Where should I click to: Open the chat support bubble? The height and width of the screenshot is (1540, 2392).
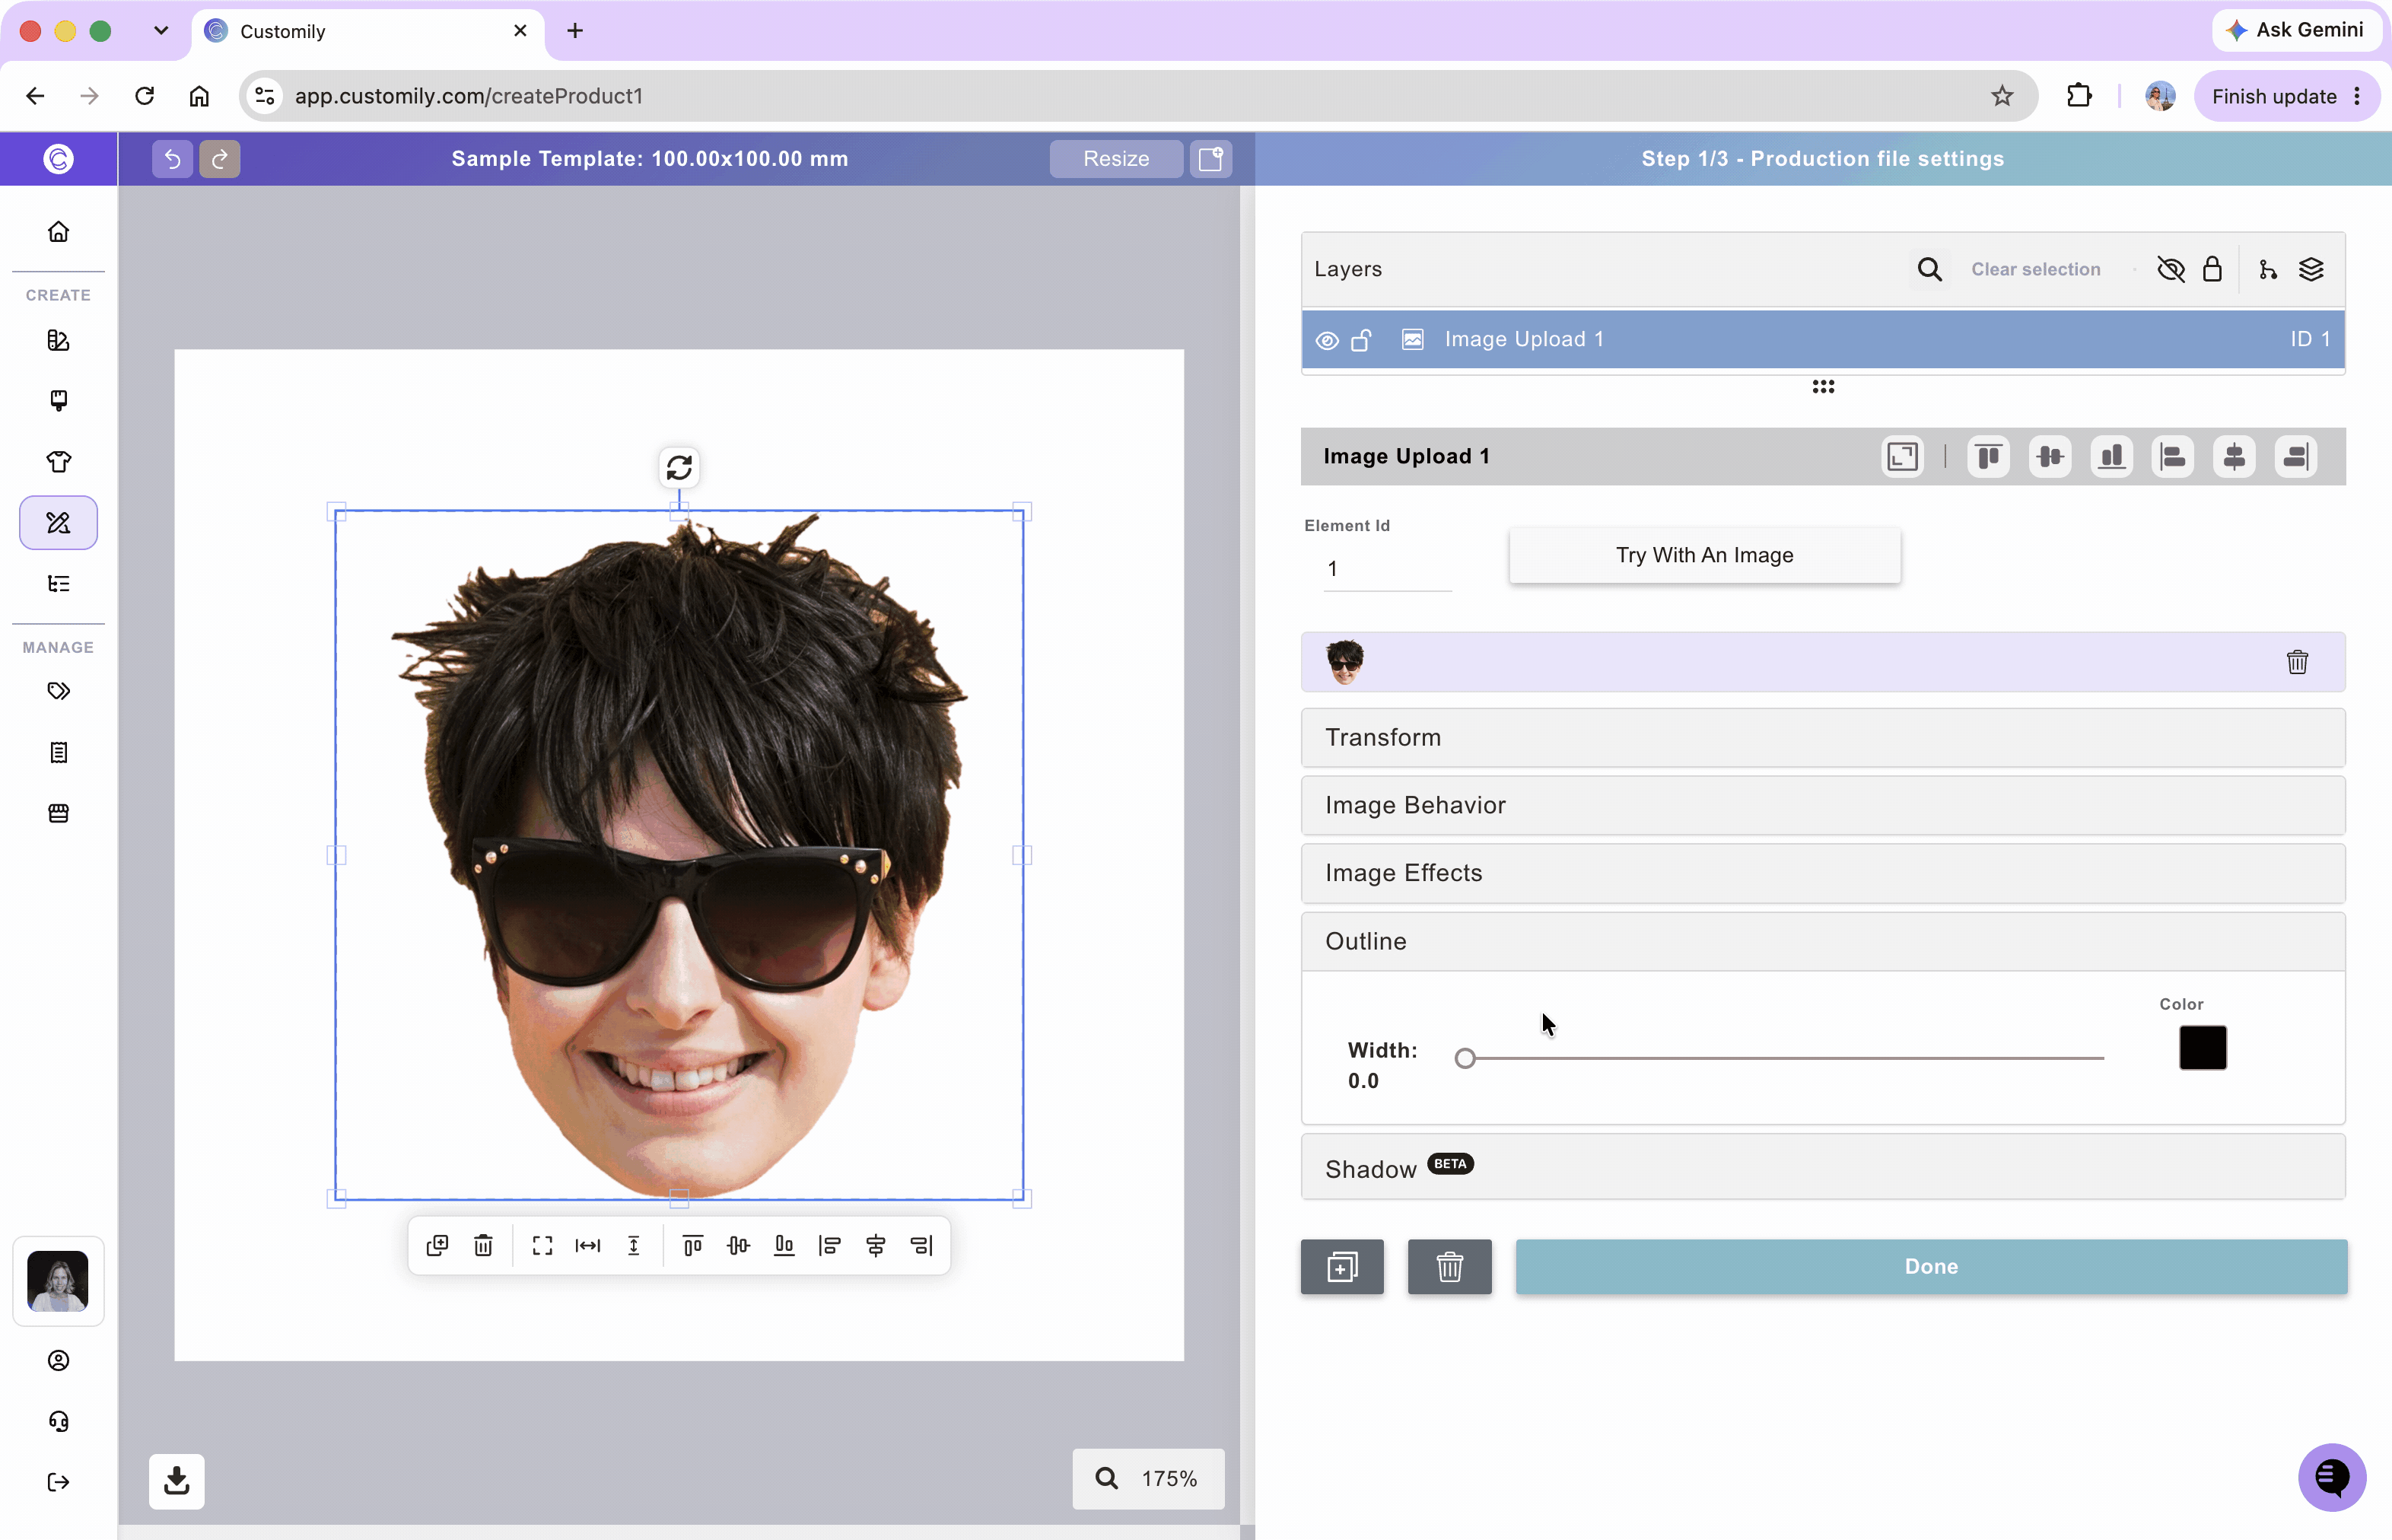2332,1477
